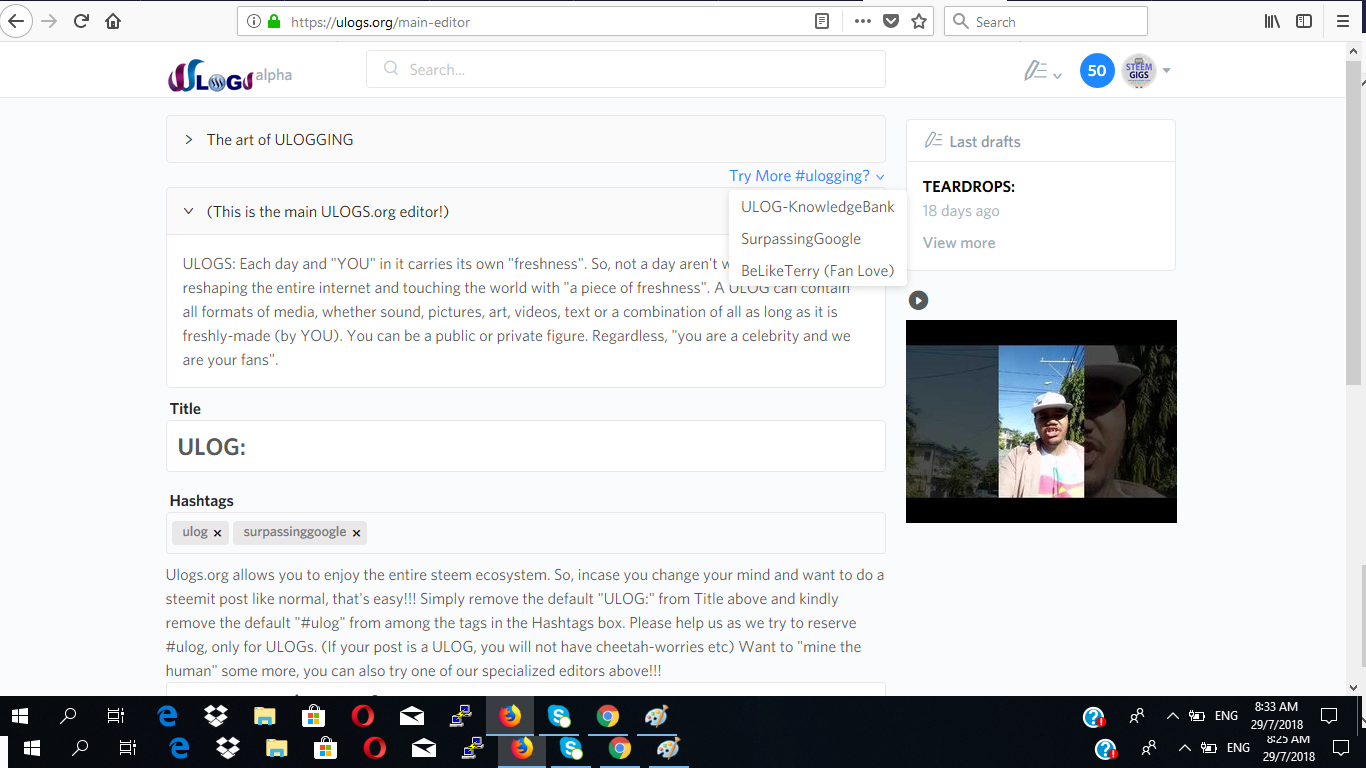Remove the ulog hashtag with its x
This screenshot has height=768, width=1366.
tap(217, 533)
